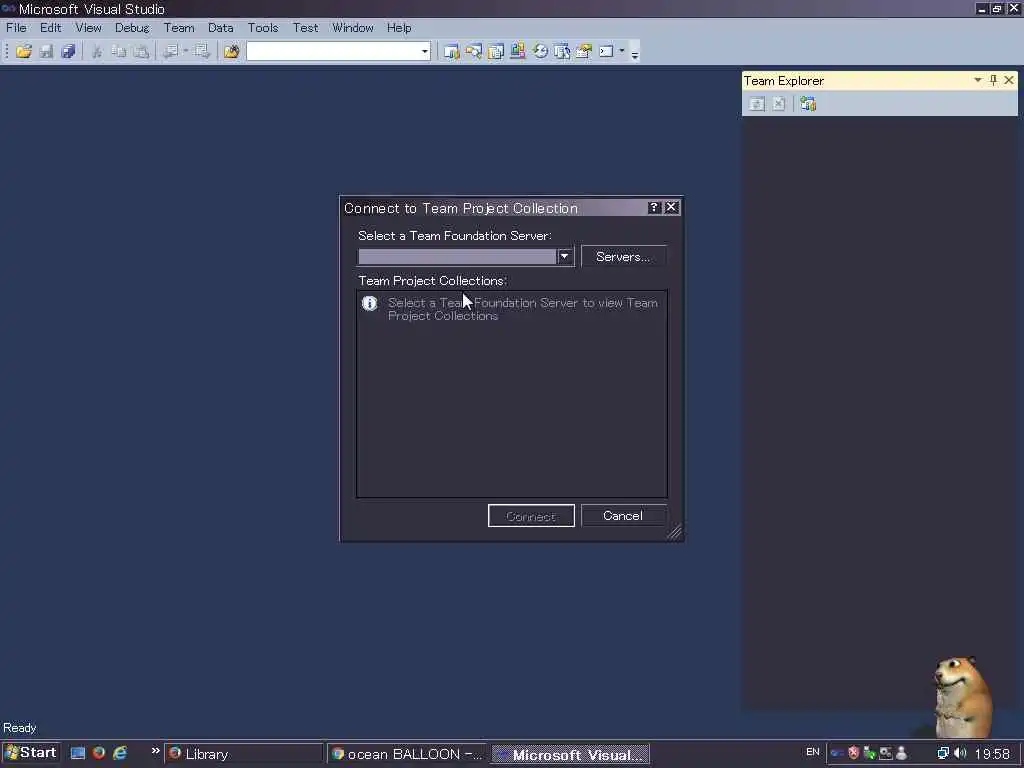Open the Tools menu

[x=263, y=27]
